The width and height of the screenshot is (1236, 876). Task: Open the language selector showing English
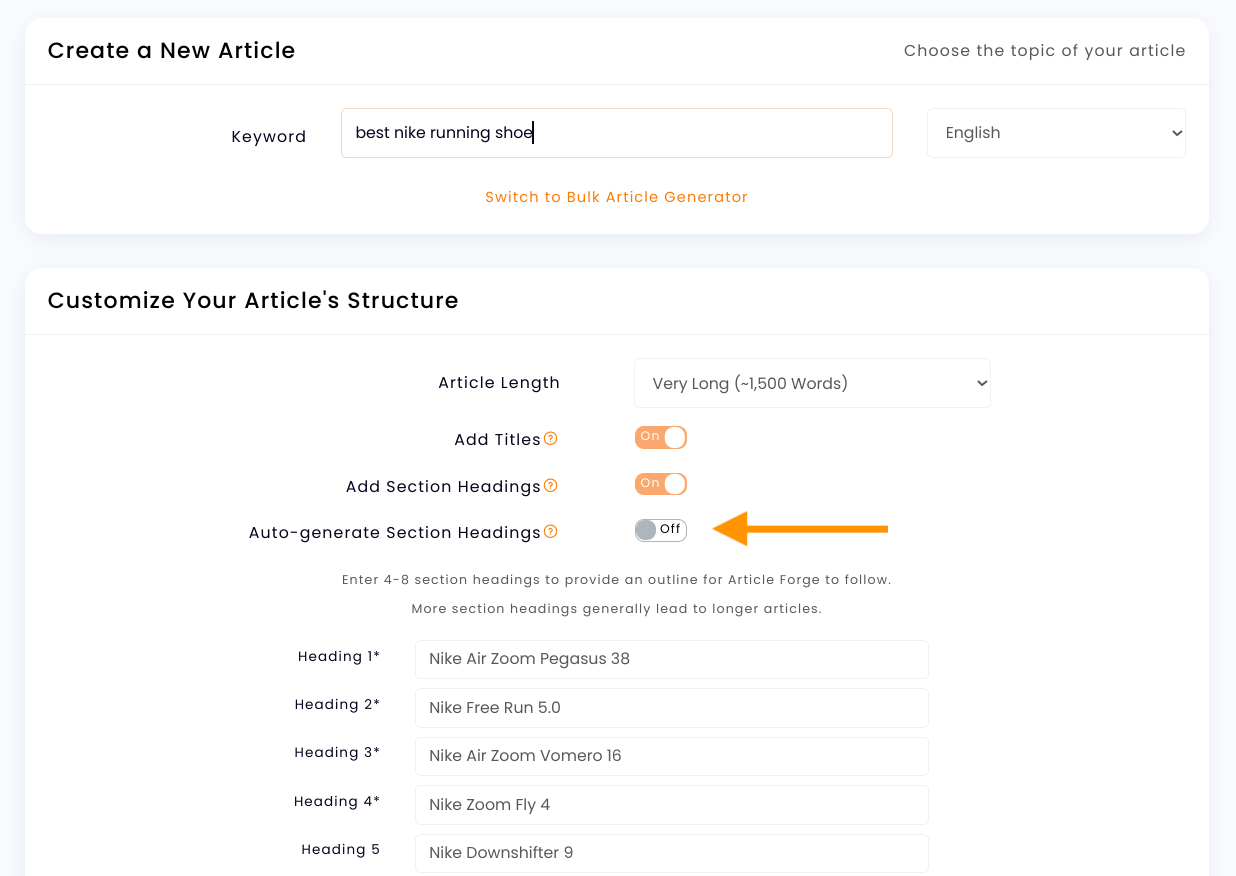pyautogui.click(x=1056, y=132)
